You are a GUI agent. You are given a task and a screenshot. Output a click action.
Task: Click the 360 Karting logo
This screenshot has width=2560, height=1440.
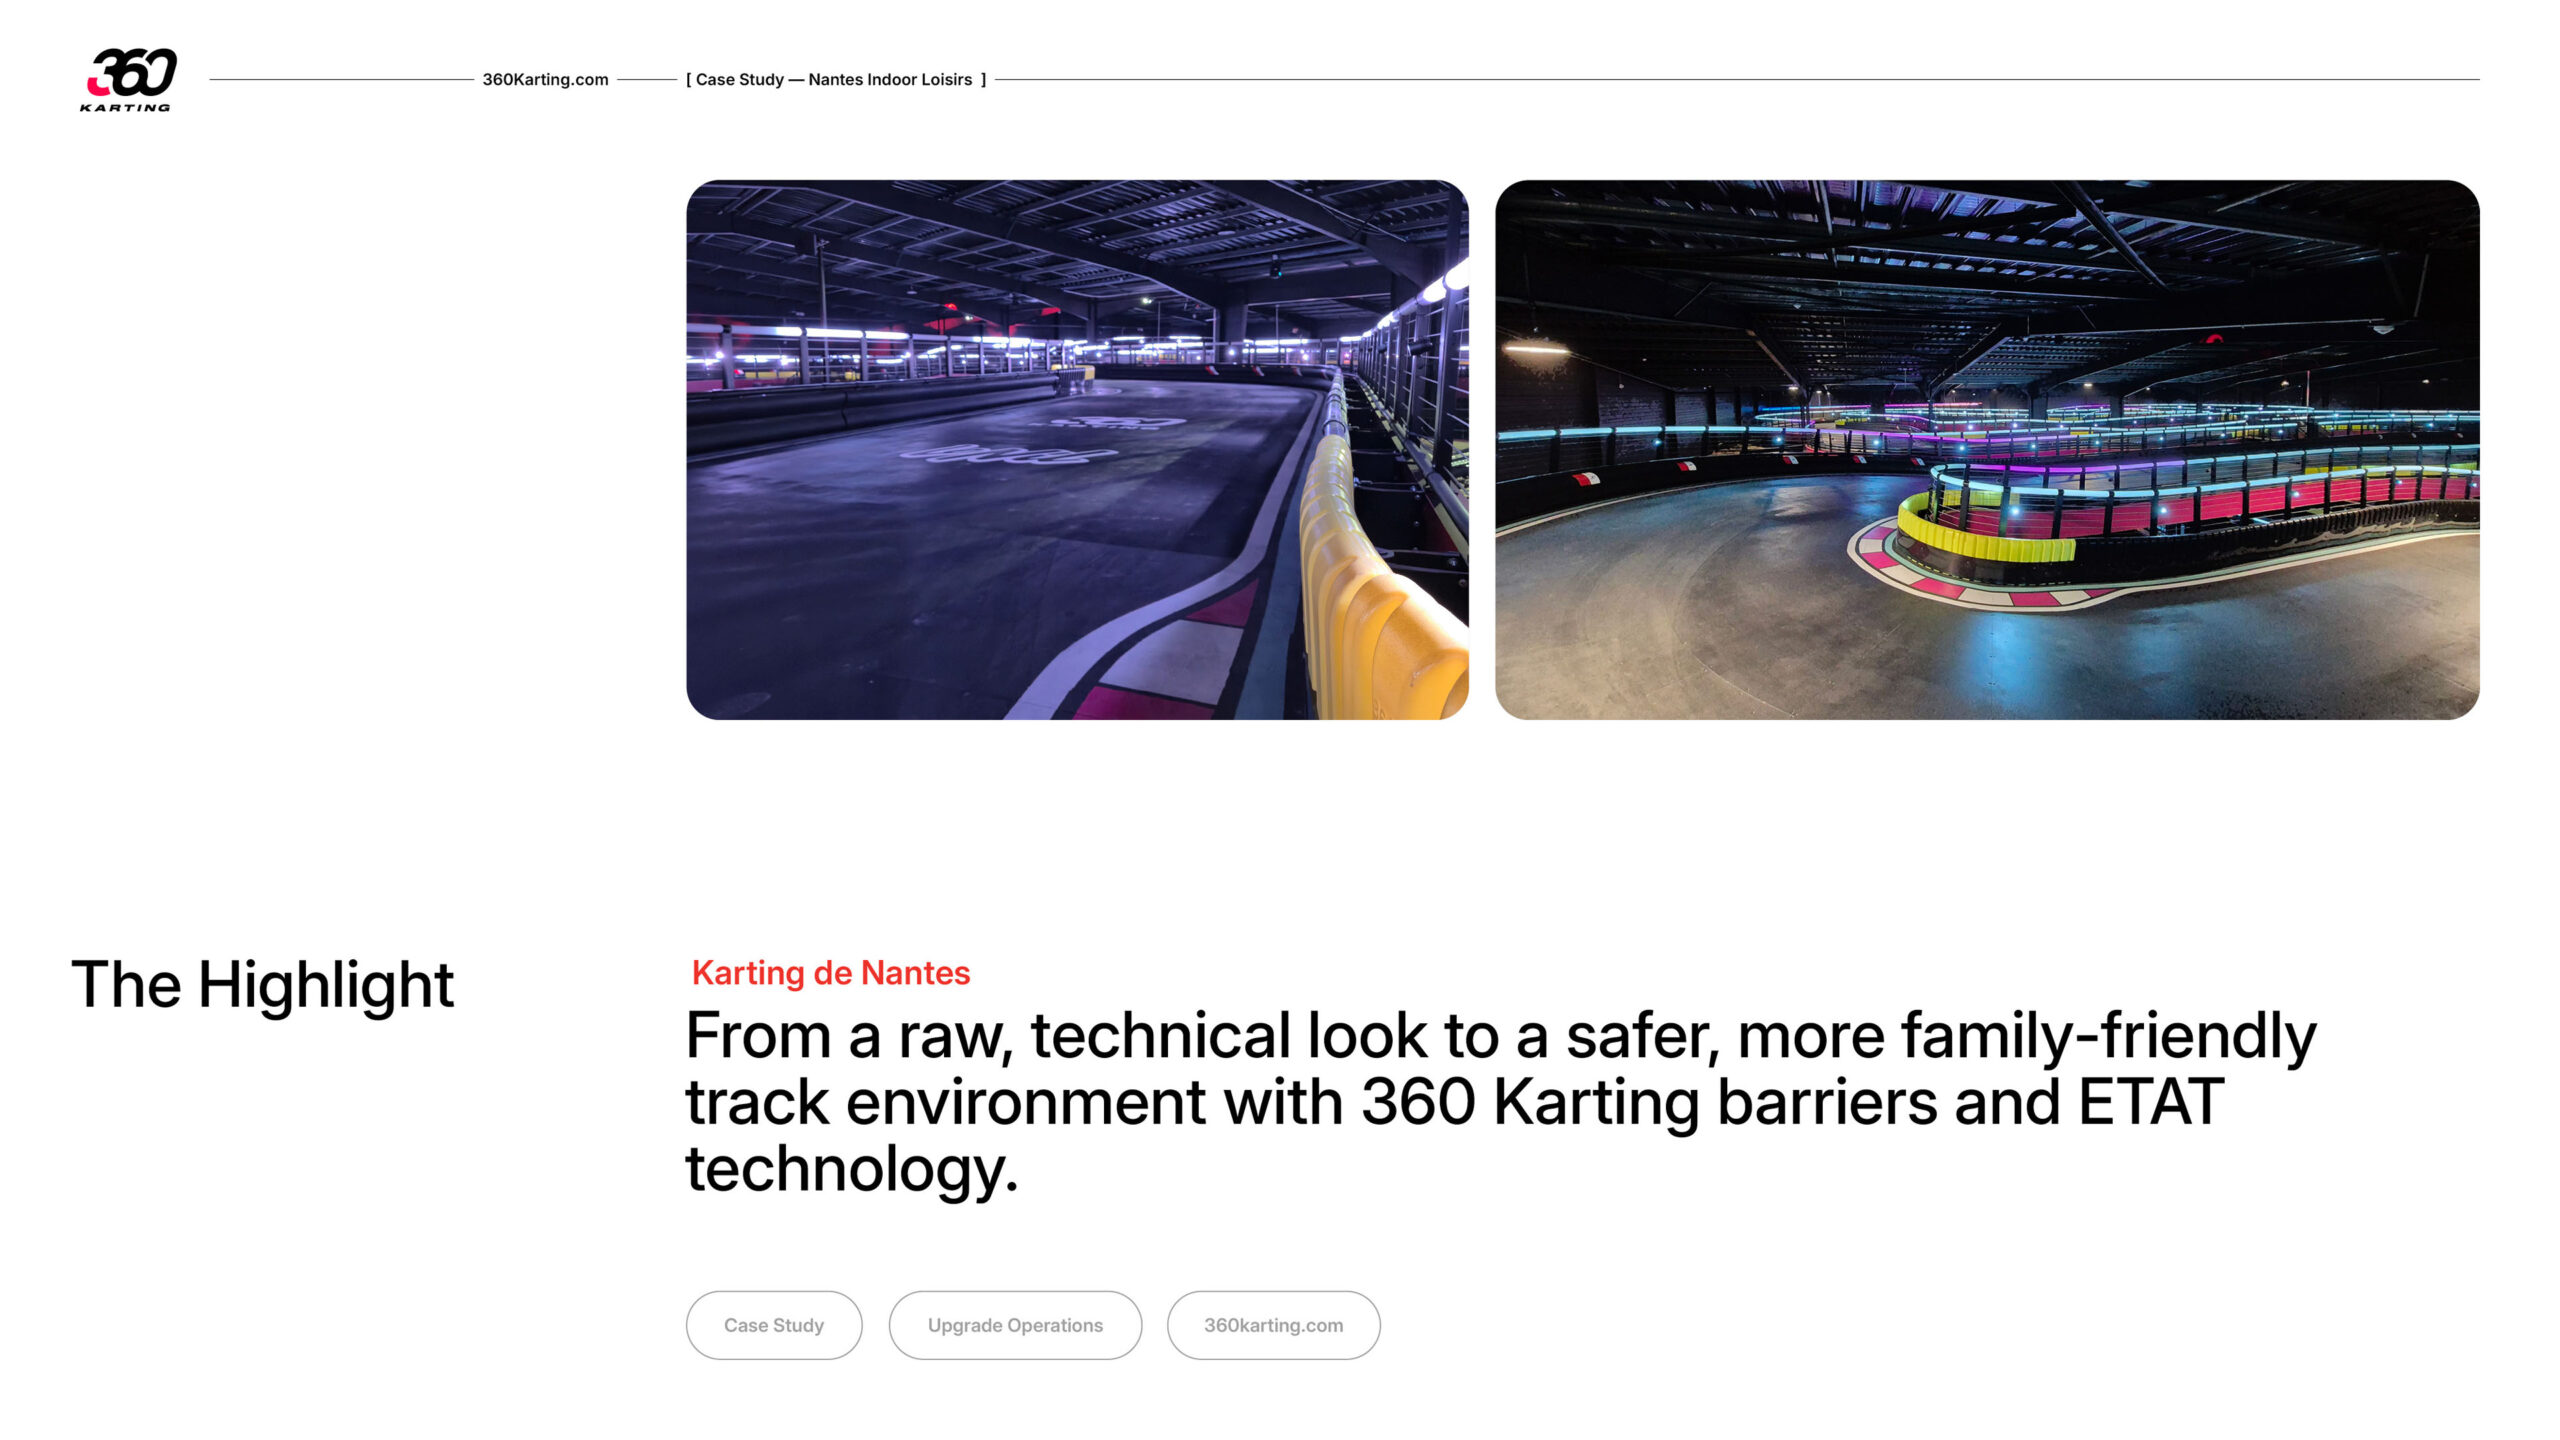pyautogui.click(x=128, y=79)
